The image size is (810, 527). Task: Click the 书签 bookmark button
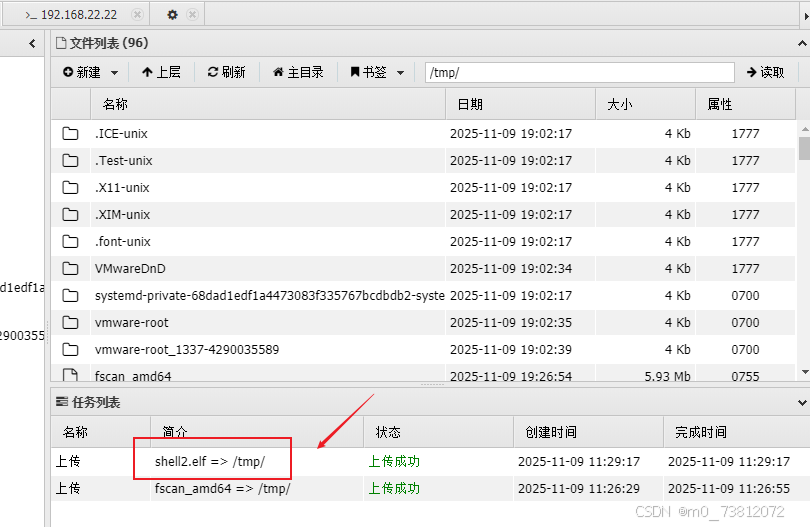(x=368, y=72)
